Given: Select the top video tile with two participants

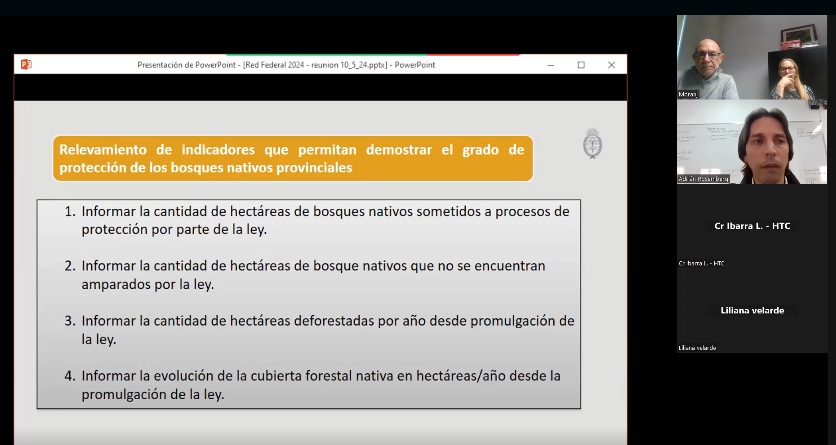Looking at the screenshot, I should (752, 57).
